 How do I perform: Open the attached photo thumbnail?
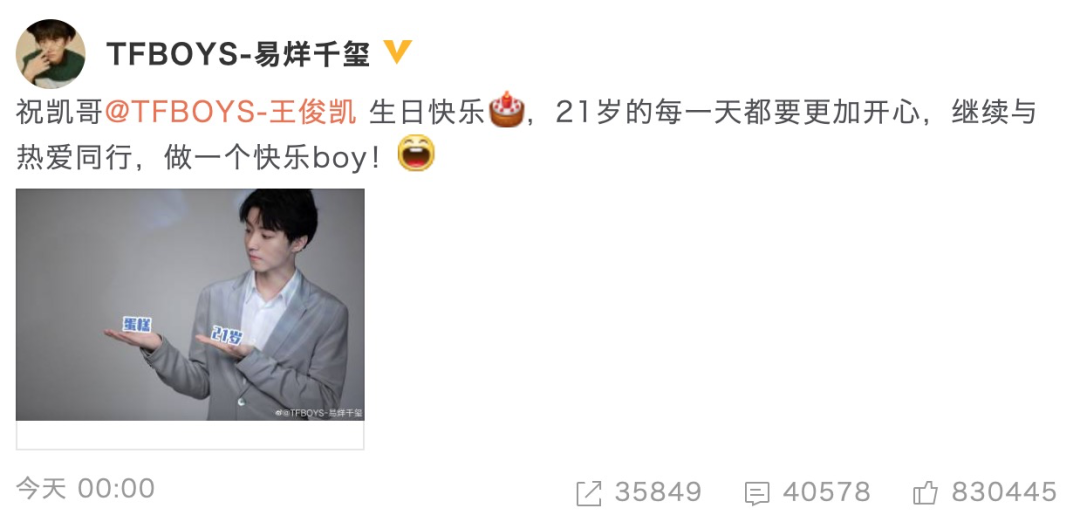190,304
